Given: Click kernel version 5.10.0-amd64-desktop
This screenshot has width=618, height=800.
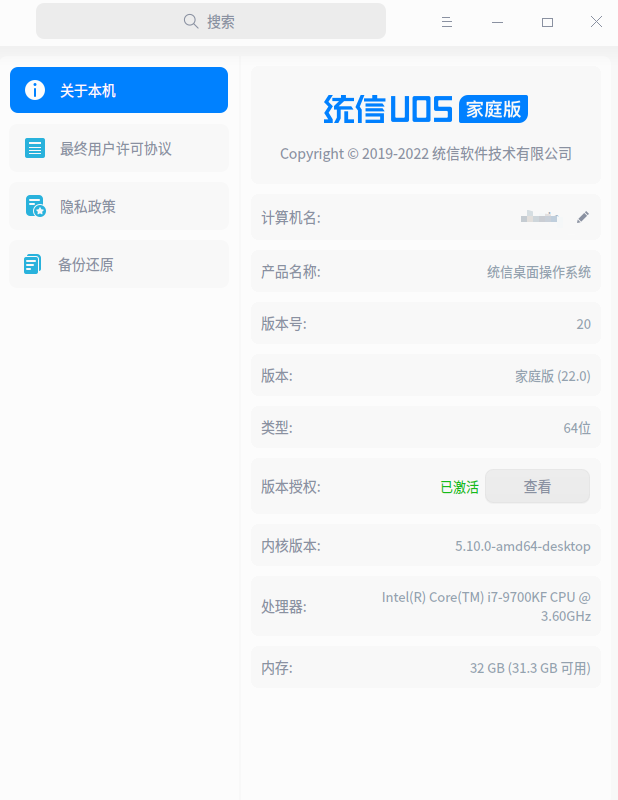Looking at the screenshot, I should (x=523, y=546).
